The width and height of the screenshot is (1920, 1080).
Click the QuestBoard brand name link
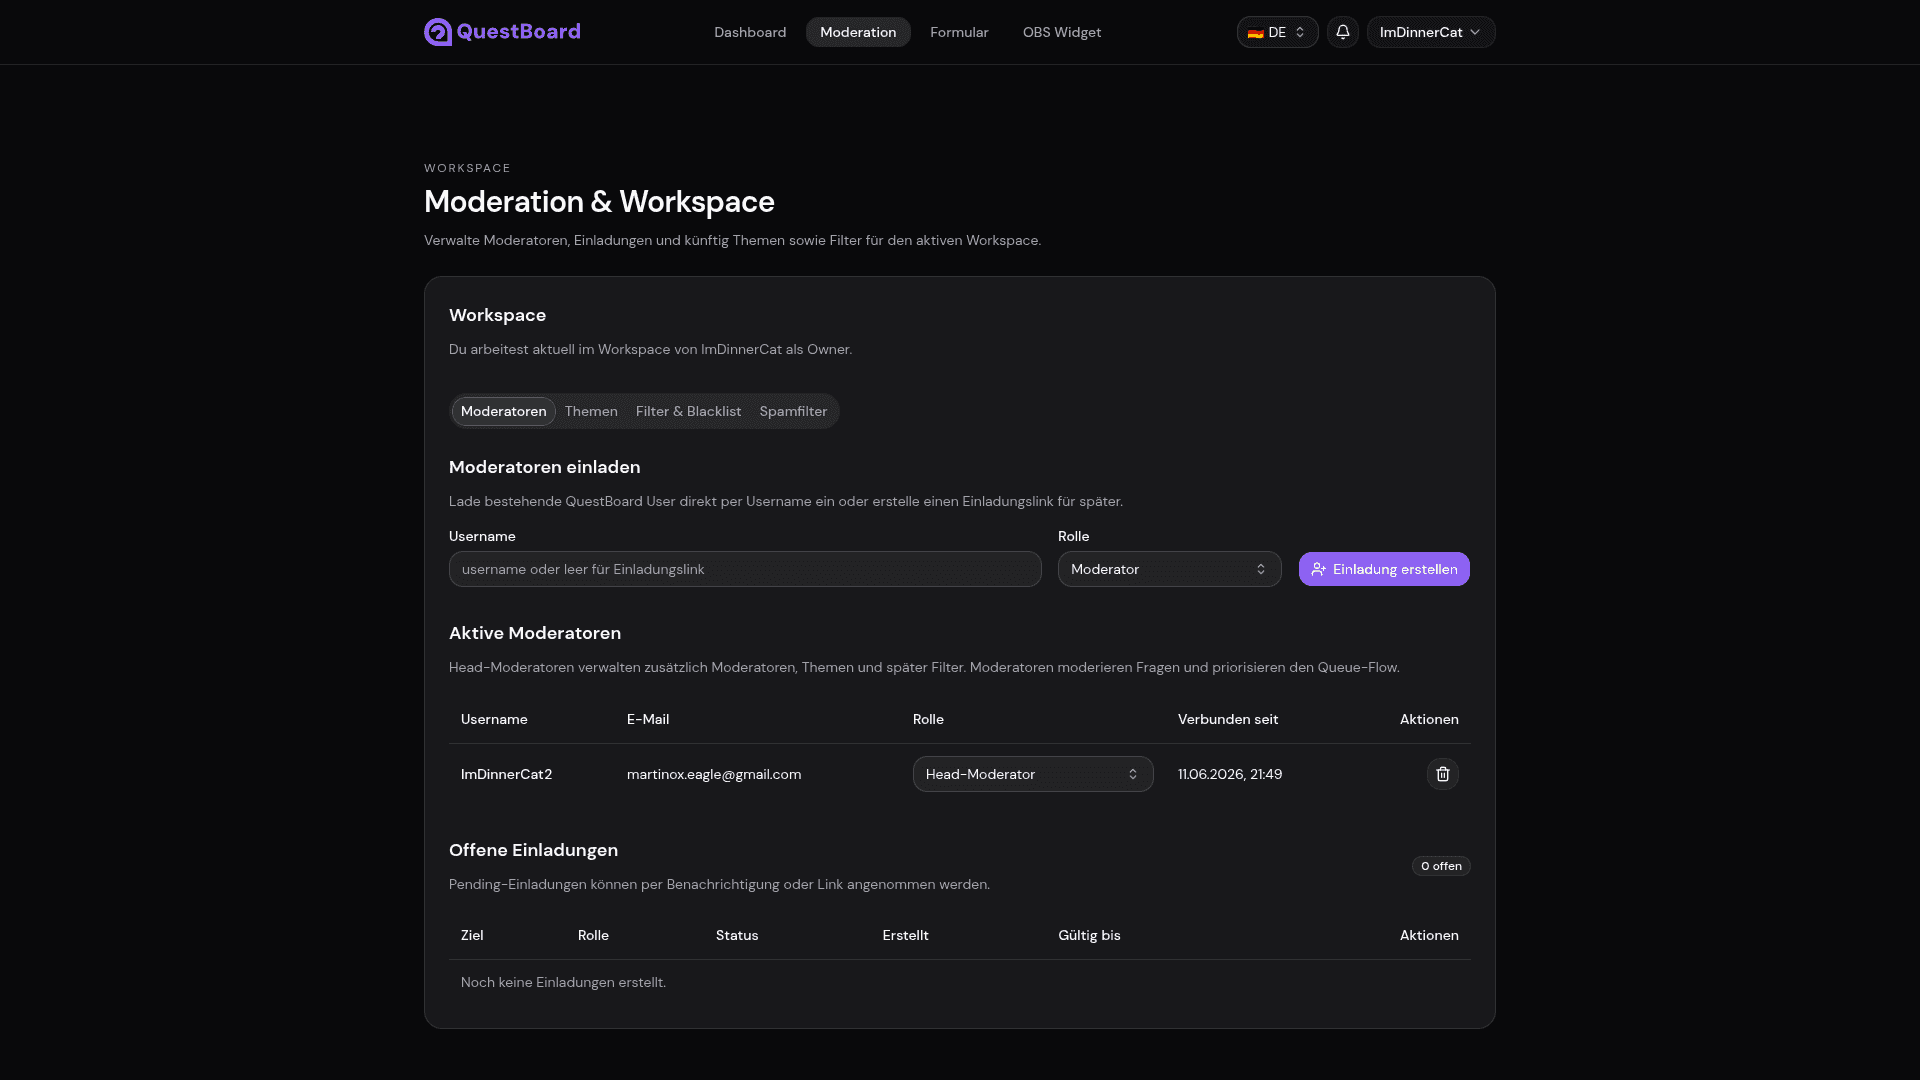point(518,32)
